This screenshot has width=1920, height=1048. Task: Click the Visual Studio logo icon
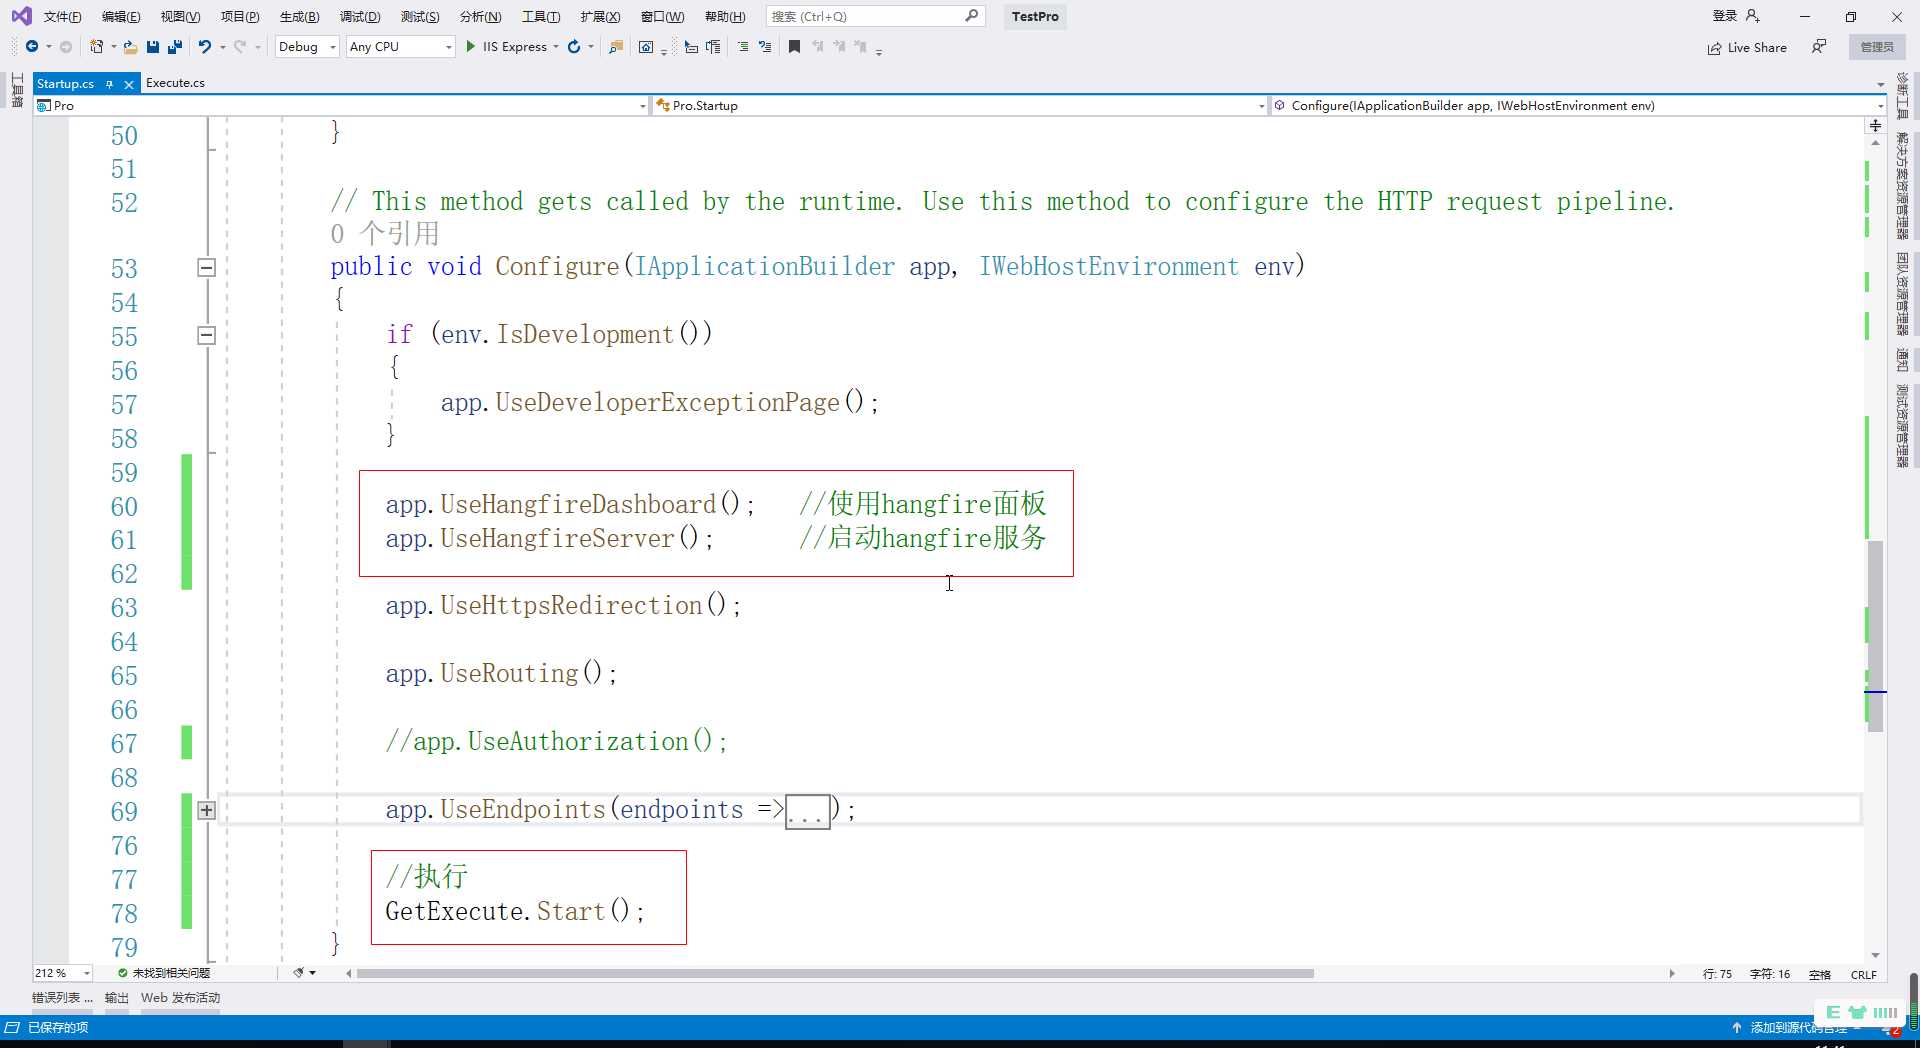pos(21,16)
